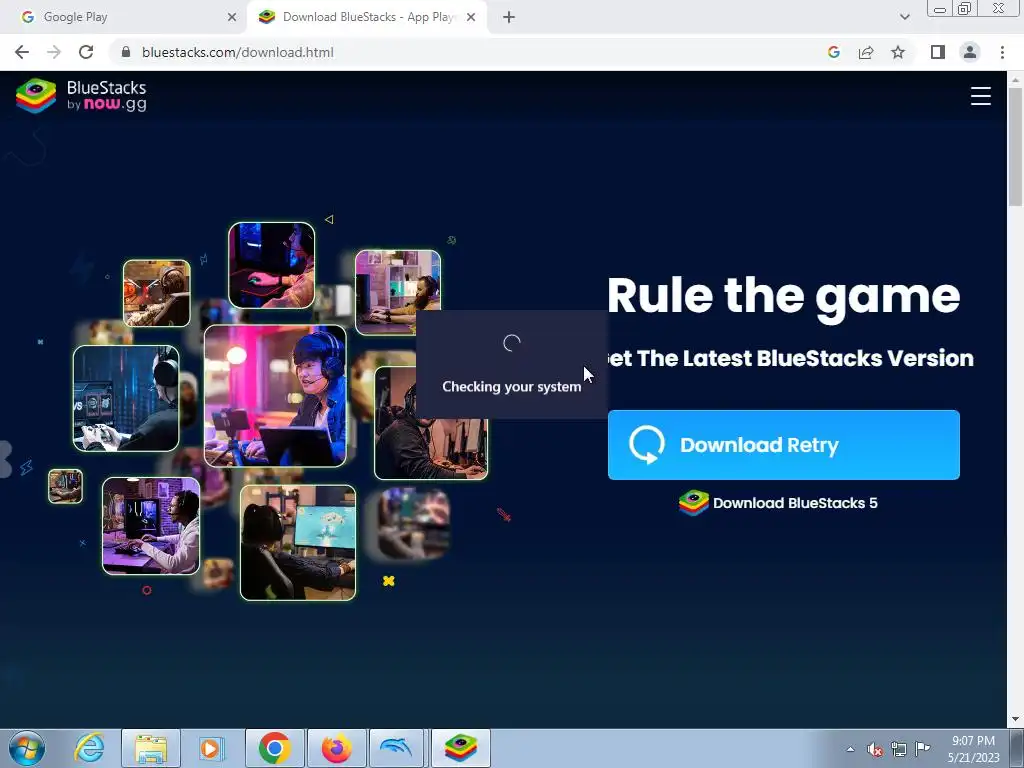The width and height of the screenshot is (1024, 768).
Task: Show hidden system tray icons
Action: [x=850, y=749]
